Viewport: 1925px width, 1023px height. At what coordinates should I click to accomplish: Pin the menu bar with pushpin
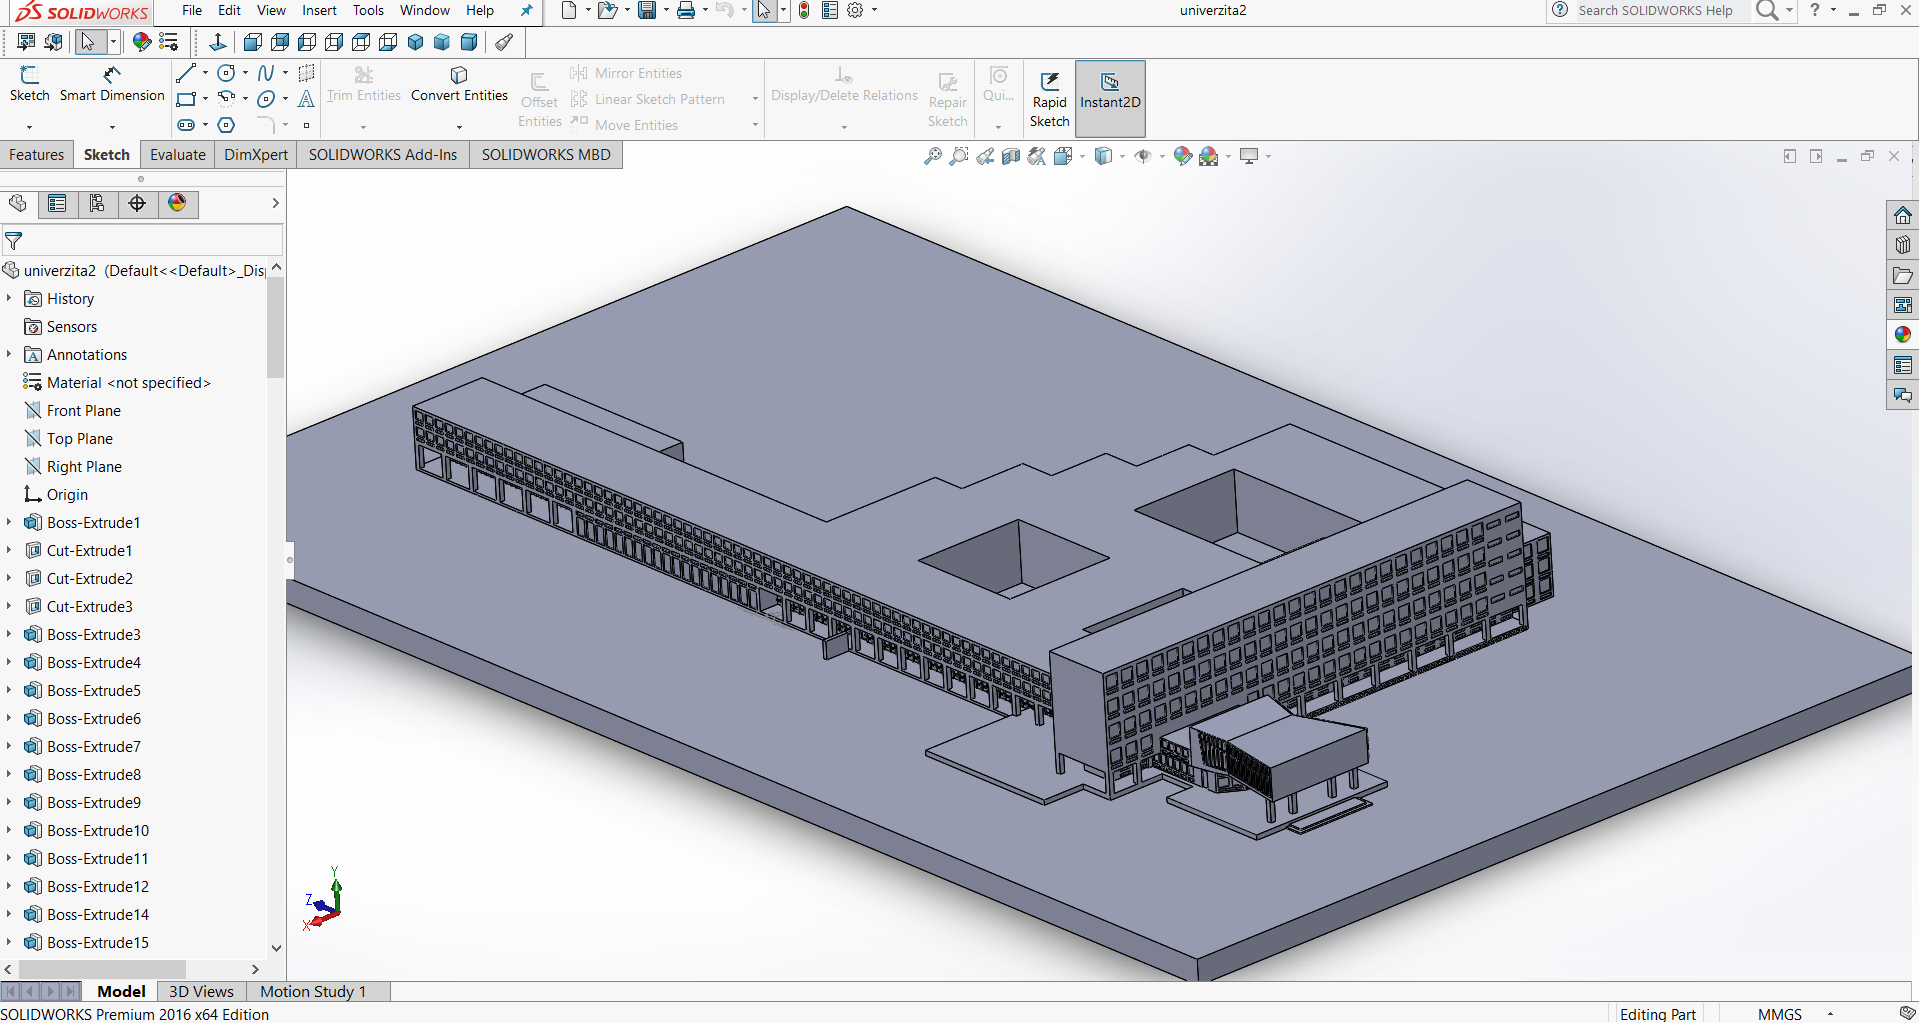pyautogui.click(x=527, y=10)
